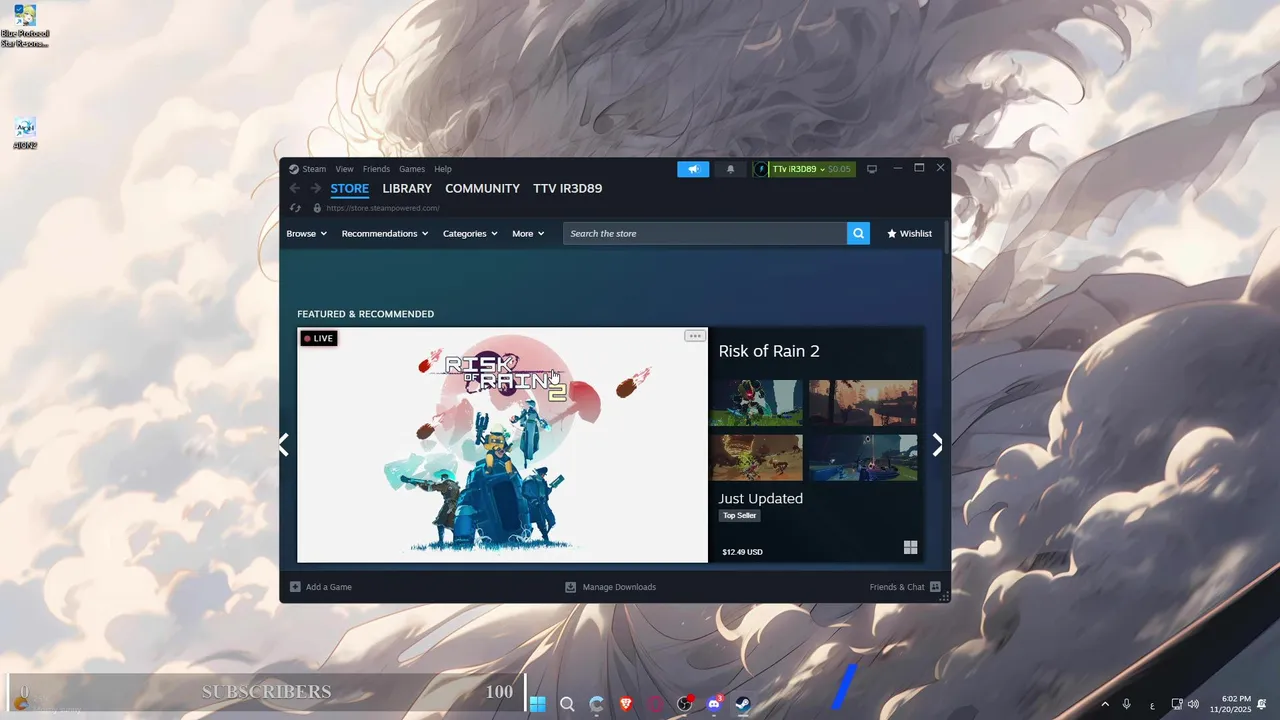This screenshot has height=720, width=1280.
Task: Click the padlock icon beside the URL
Action: point(317,208)
